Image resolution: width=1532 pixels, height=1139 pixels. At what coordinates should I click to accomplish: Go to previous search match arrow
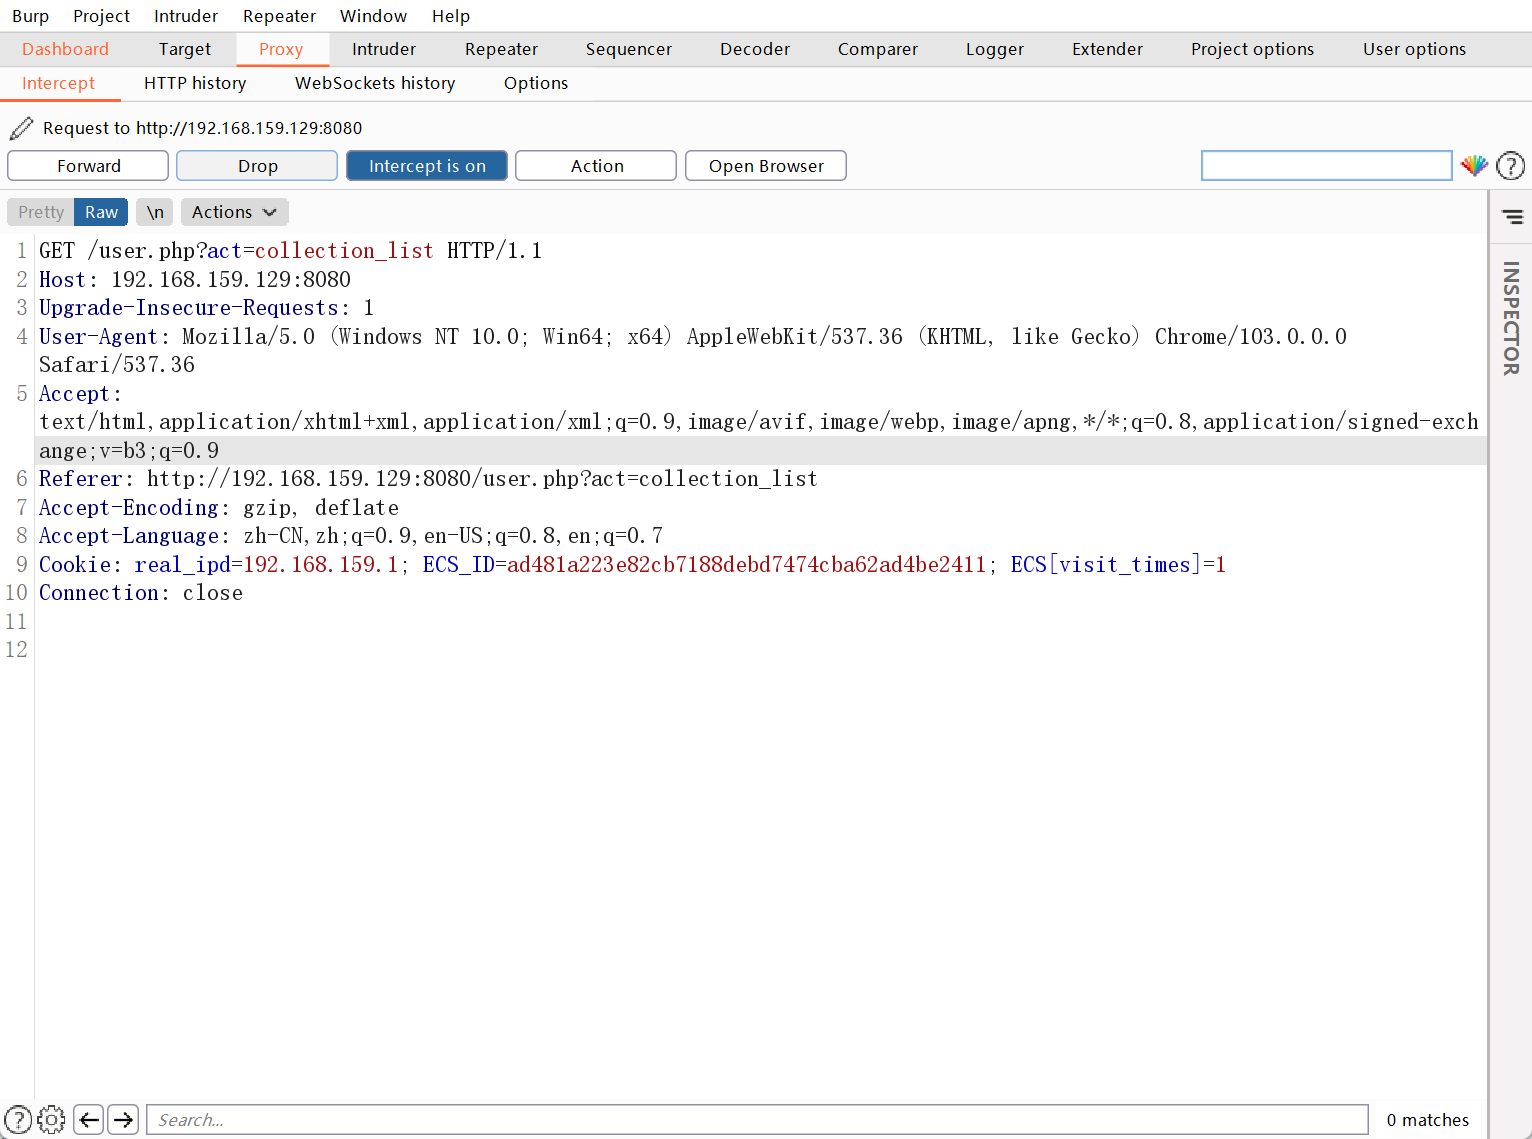pos(89,1120)
